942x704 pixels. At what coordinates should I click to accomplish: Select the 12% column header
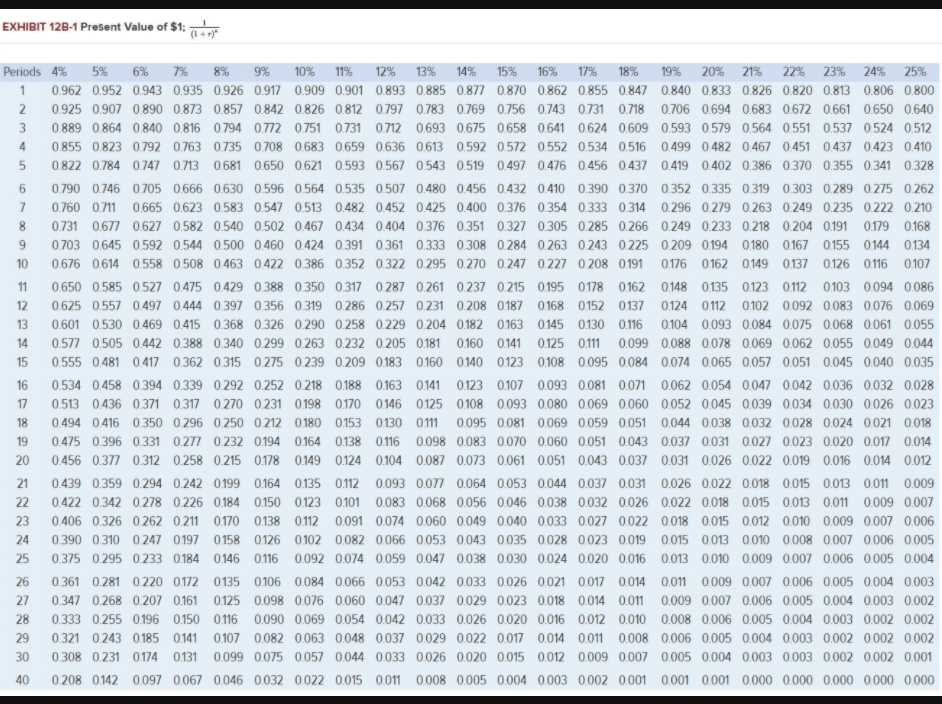click(385, 72)
